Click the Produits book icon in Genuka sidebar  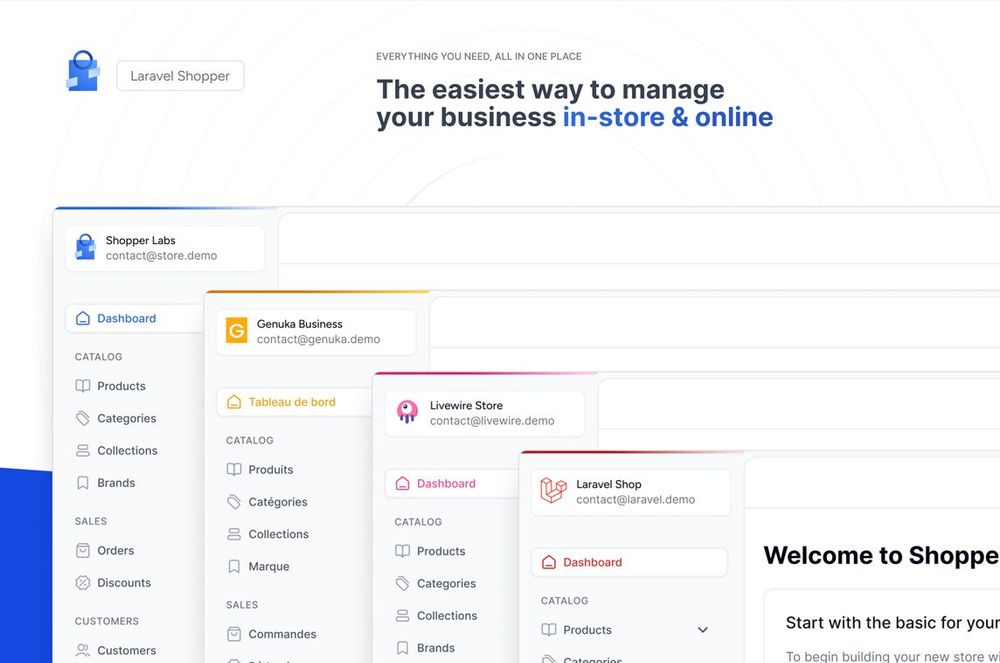point(234,470)
